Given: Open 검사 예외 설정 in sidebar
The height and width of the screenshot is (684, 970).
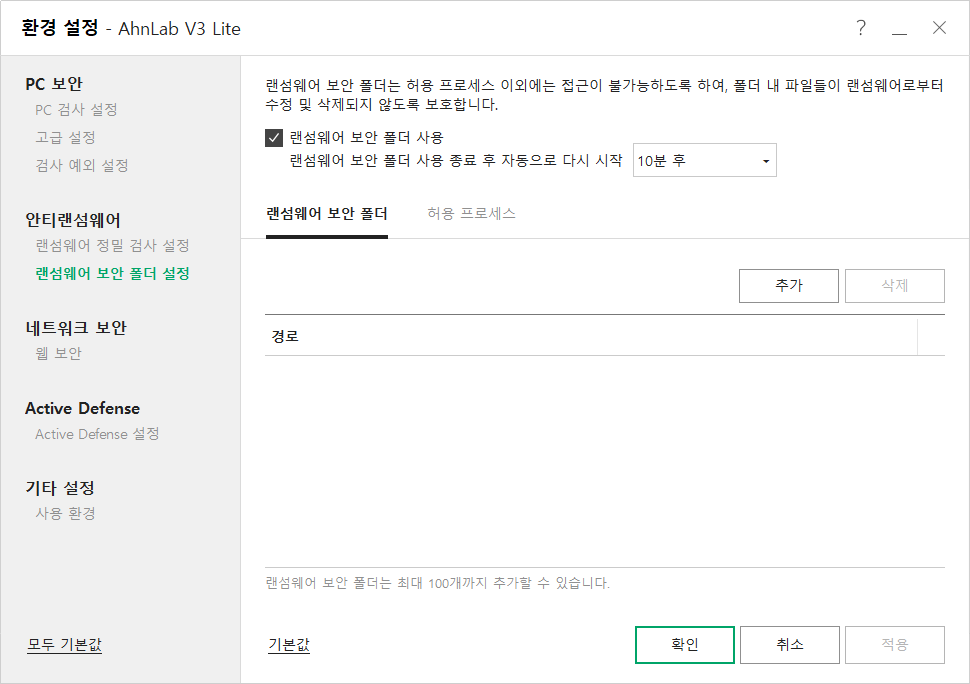Looking at the screenshot, I should pos(82,165).
